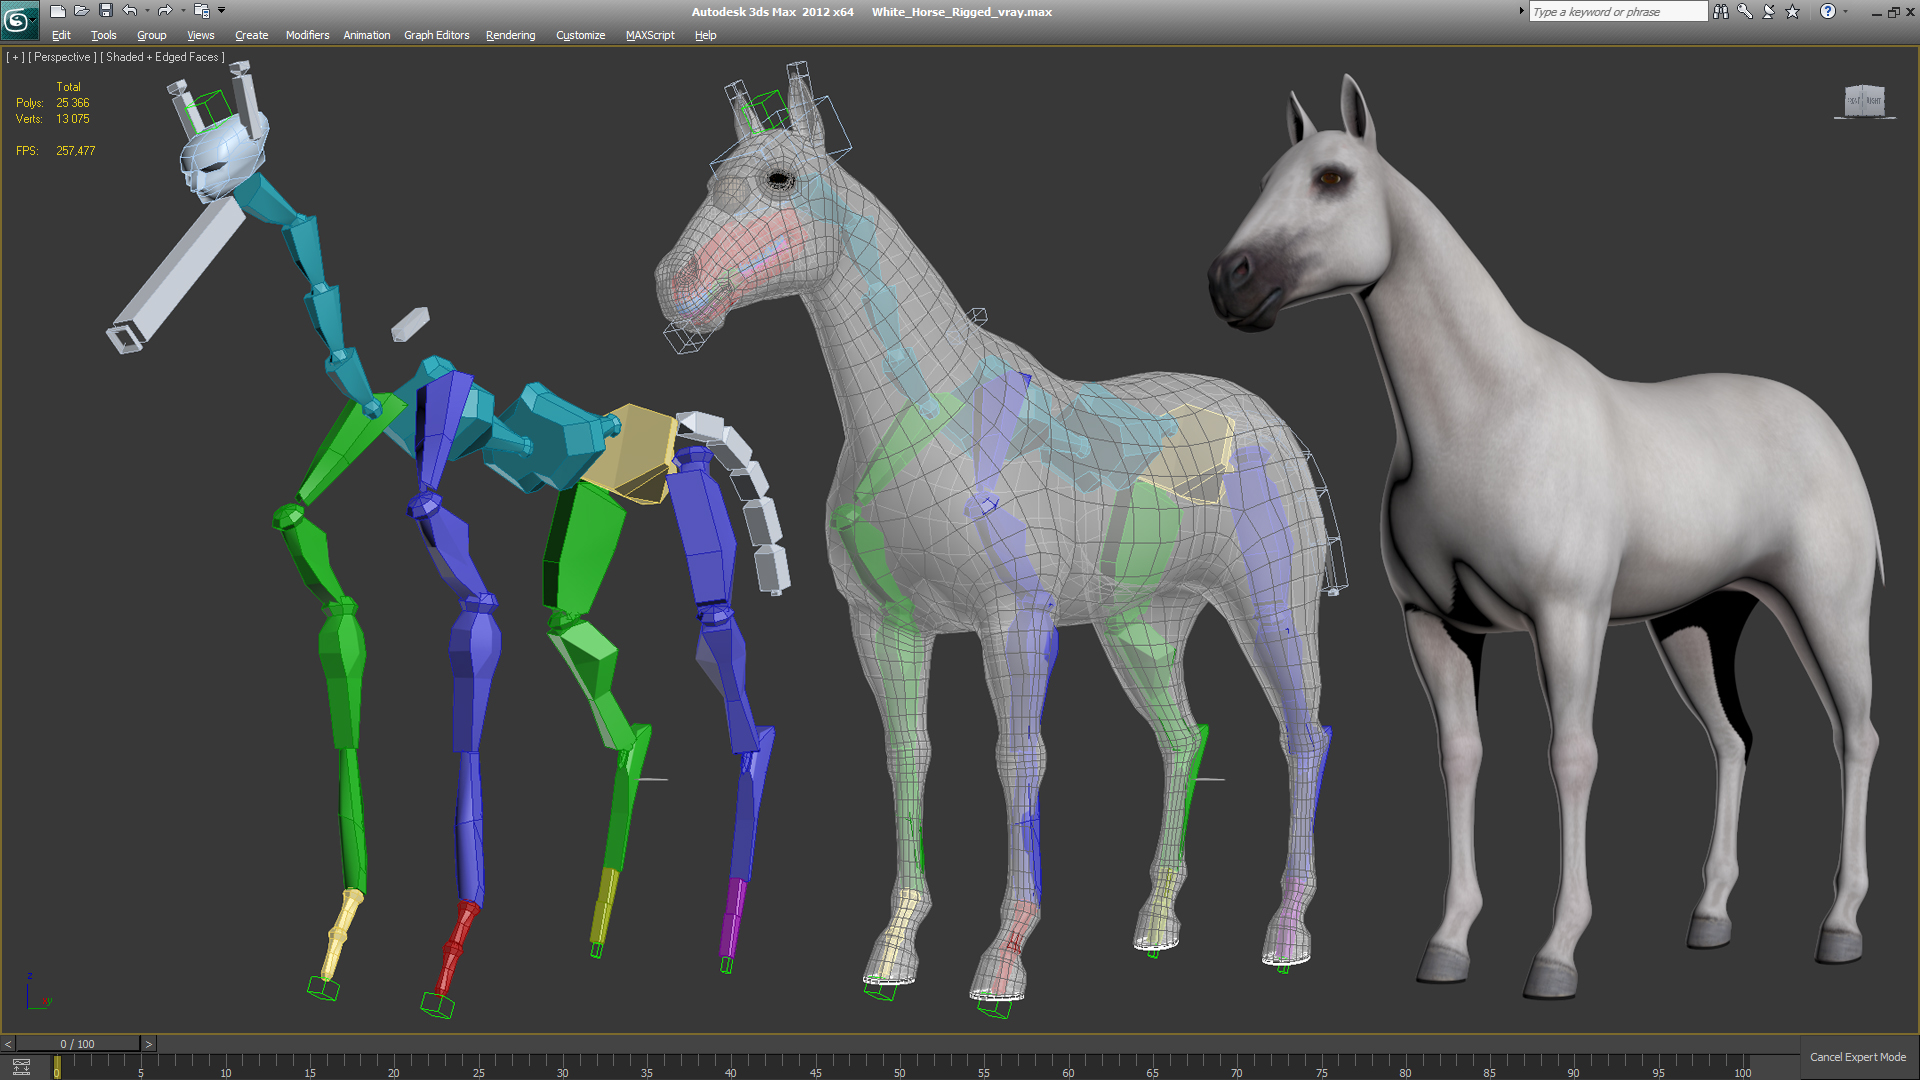Click the Favorites star icon
This screenshot has height=1080, width=1920.
coord(1793,12)
